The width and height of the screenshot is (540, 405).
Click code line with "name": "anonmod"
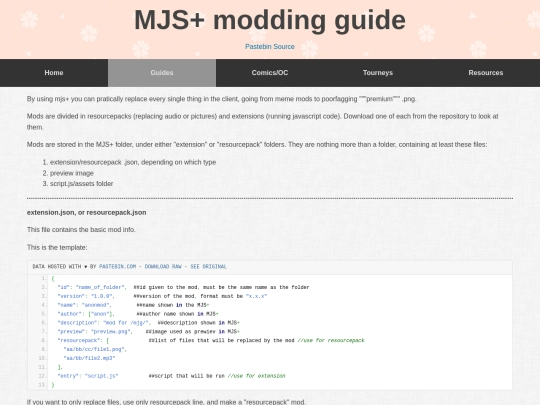pyautogui.click(x=133, y=305)
